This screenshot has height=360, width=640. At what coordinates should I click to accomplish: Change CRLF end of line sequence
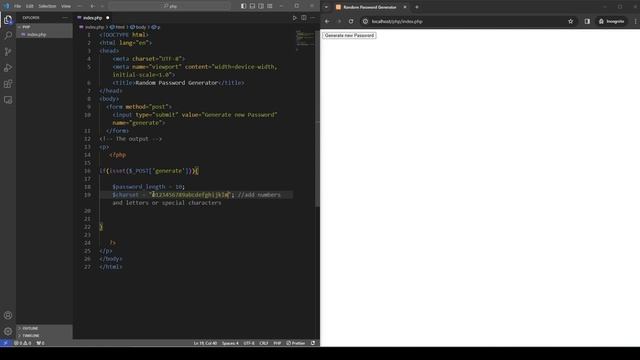pos(264,343)
